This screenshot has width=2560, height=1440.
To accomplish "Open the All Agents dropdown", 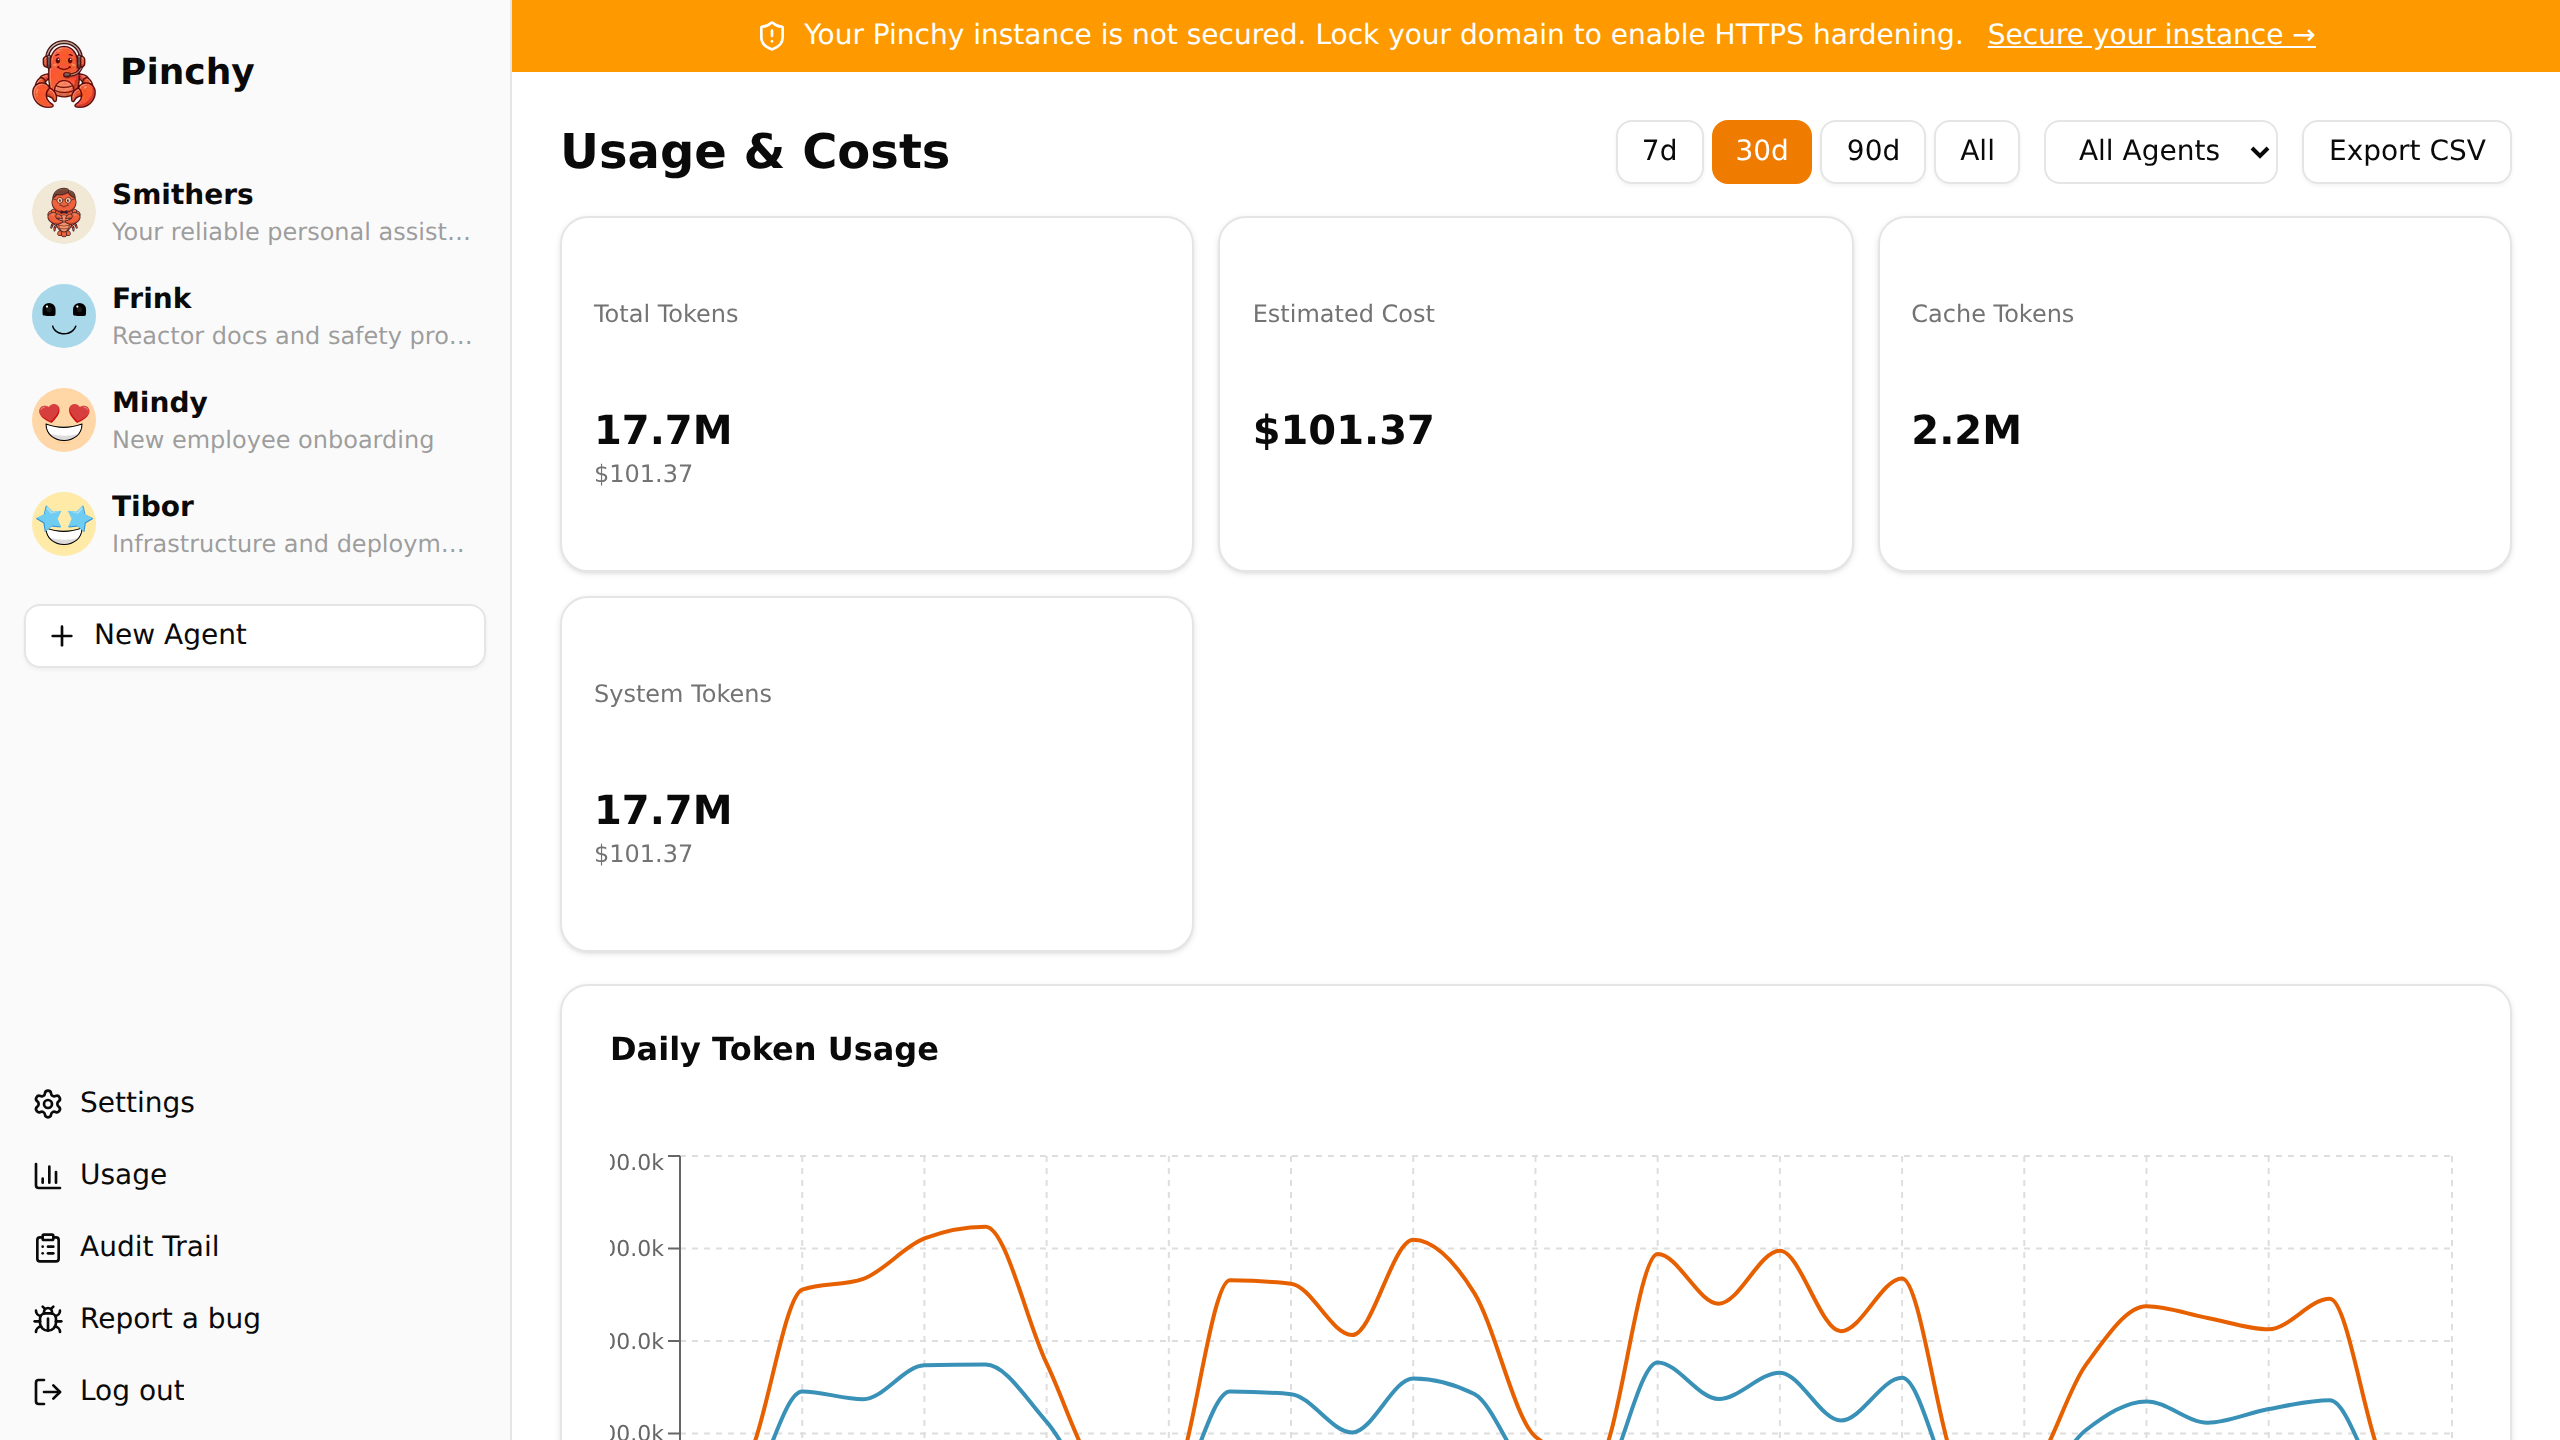I will pyautogui.click(x=2160, y=151).
